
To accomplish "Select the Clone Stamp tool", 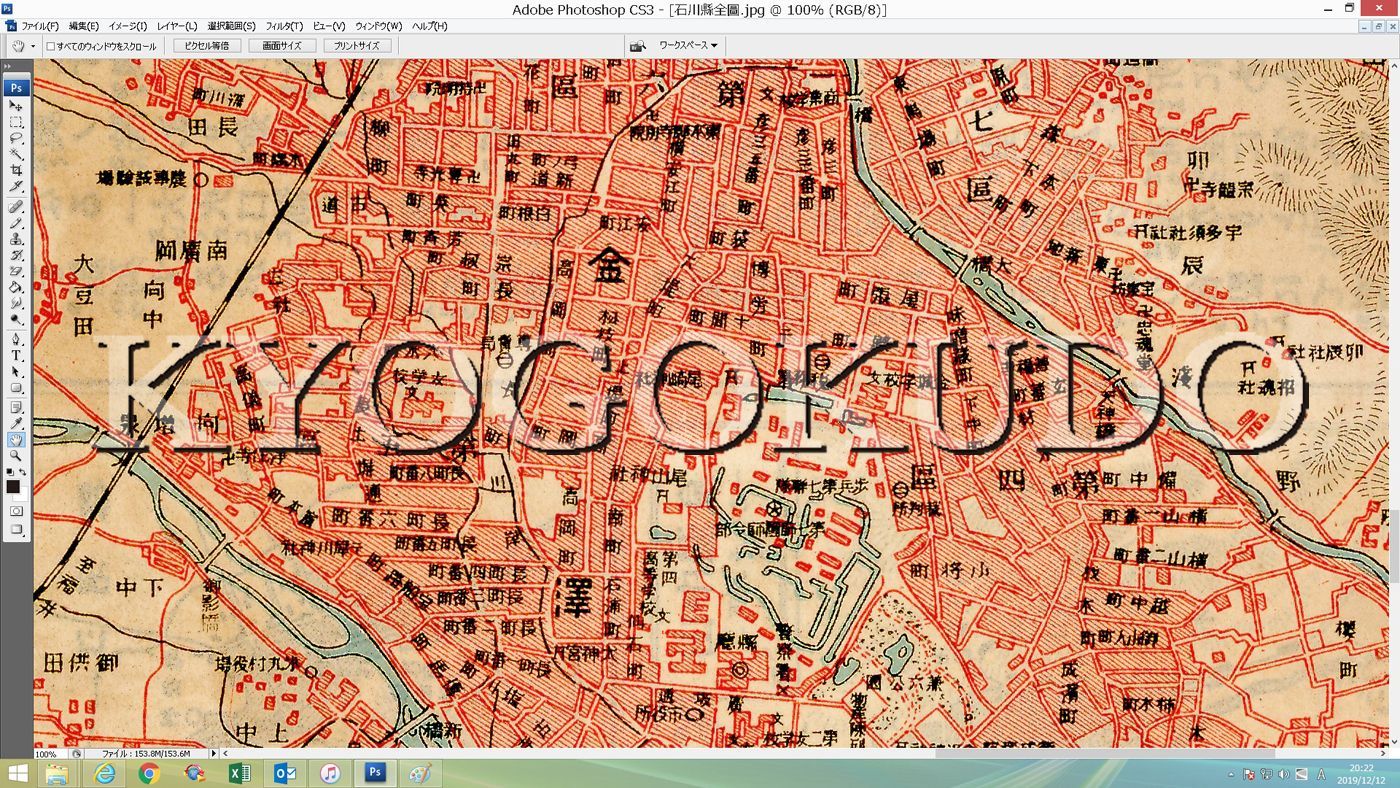I will coord(16,239).
